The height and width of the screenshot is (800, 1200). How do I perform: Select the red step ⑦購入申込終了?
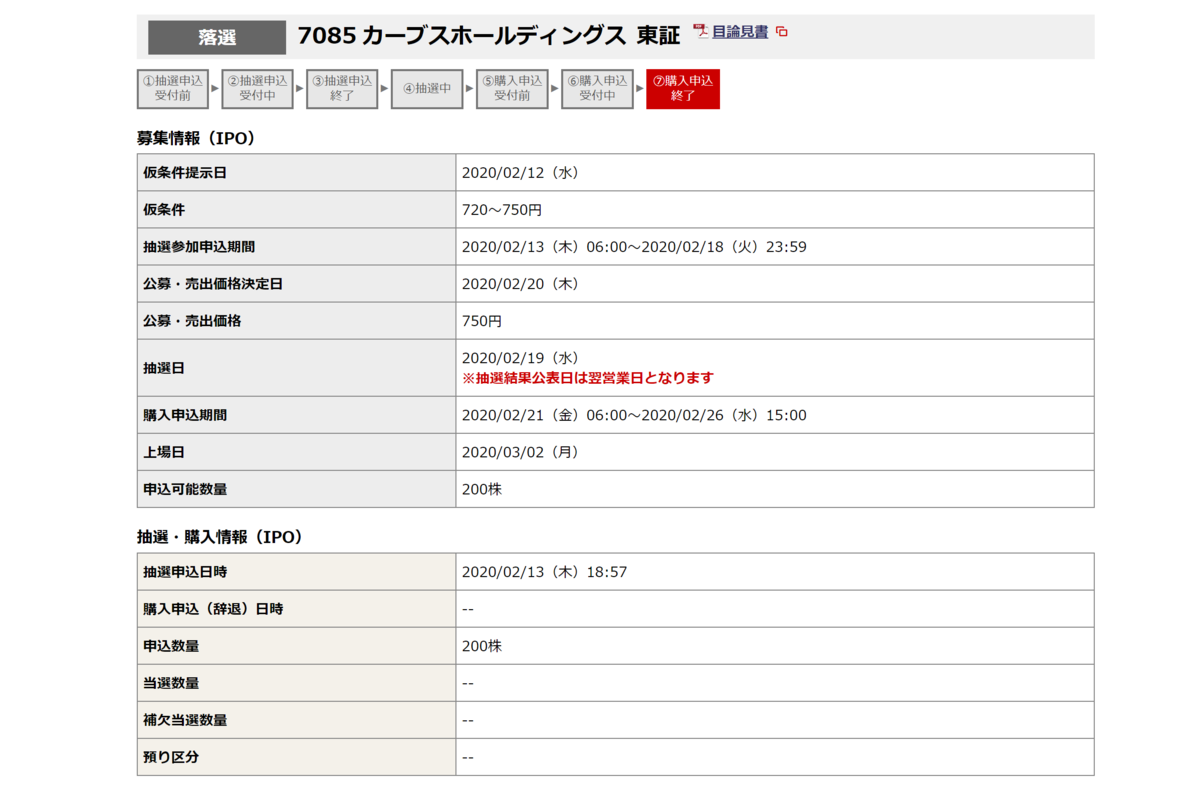tap(683, 89)
